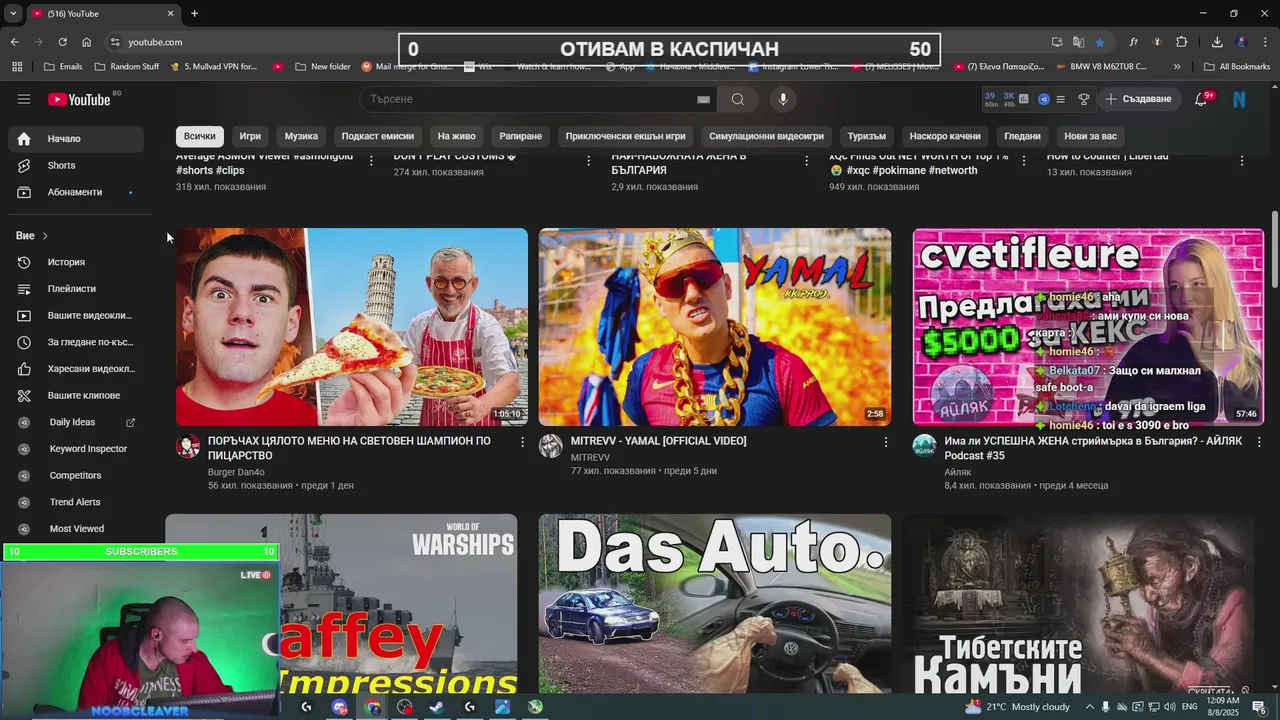
Task: Click the YouTube logo
Action: pyautogui.click(x=80, y=99)
